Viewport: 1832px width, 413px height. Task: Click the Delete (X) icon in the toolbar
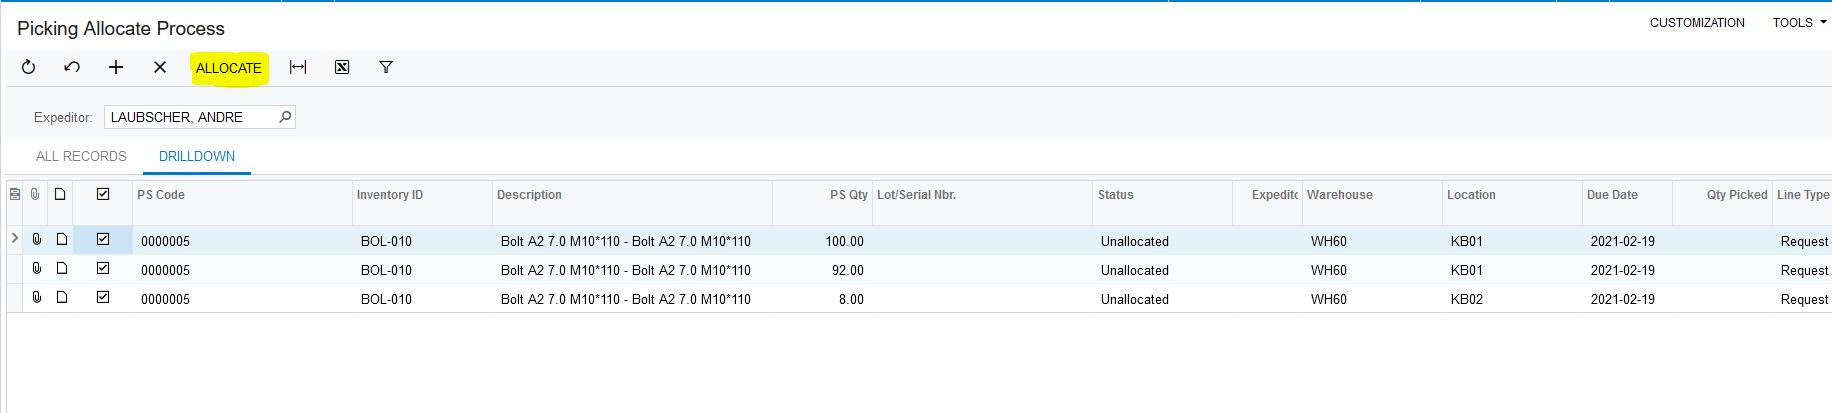pyautogui.click(x=160, y=67)
